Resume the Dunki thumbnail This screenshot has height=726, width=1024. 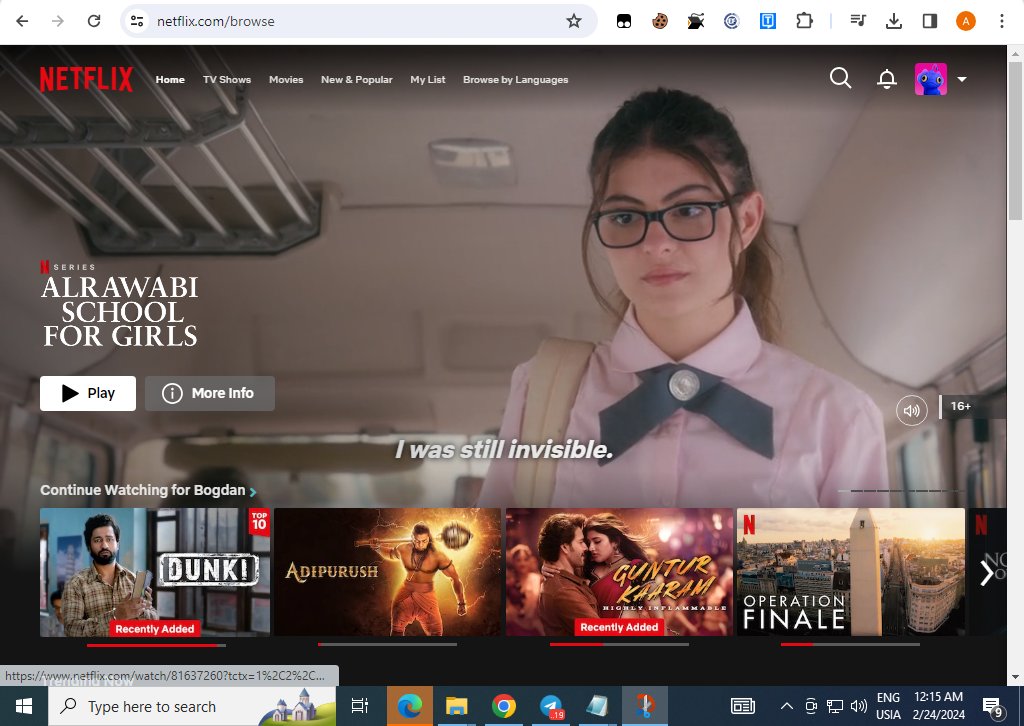tap(155, 572)
